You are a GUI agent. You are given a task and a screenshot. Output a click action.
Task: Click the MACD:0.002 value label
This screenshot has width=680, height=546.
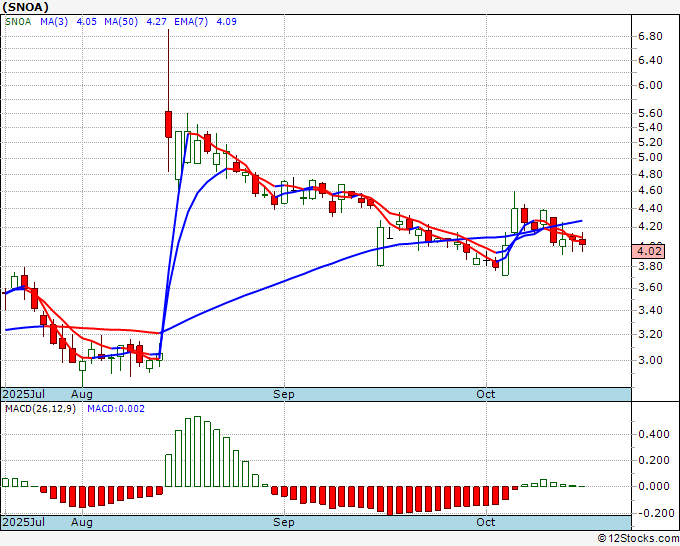coord(116,409)
